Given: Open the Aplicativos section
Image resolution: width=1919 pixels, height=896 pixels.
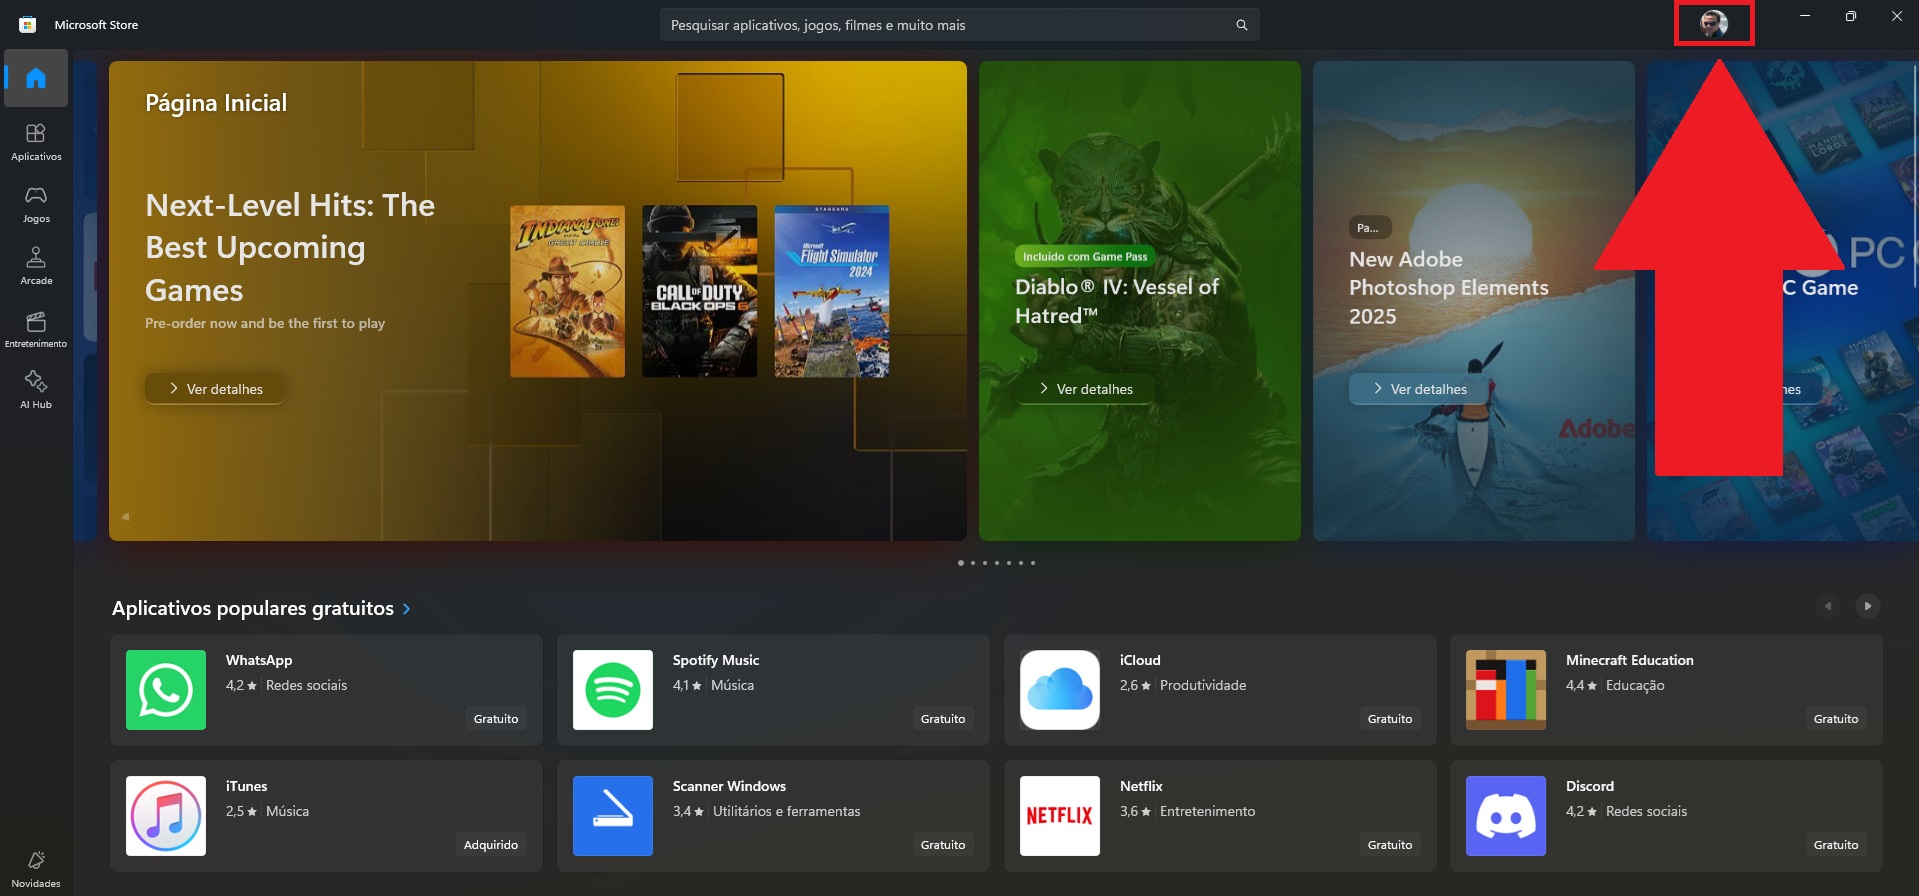Looking at the screenshot, I should click(36, 142).
